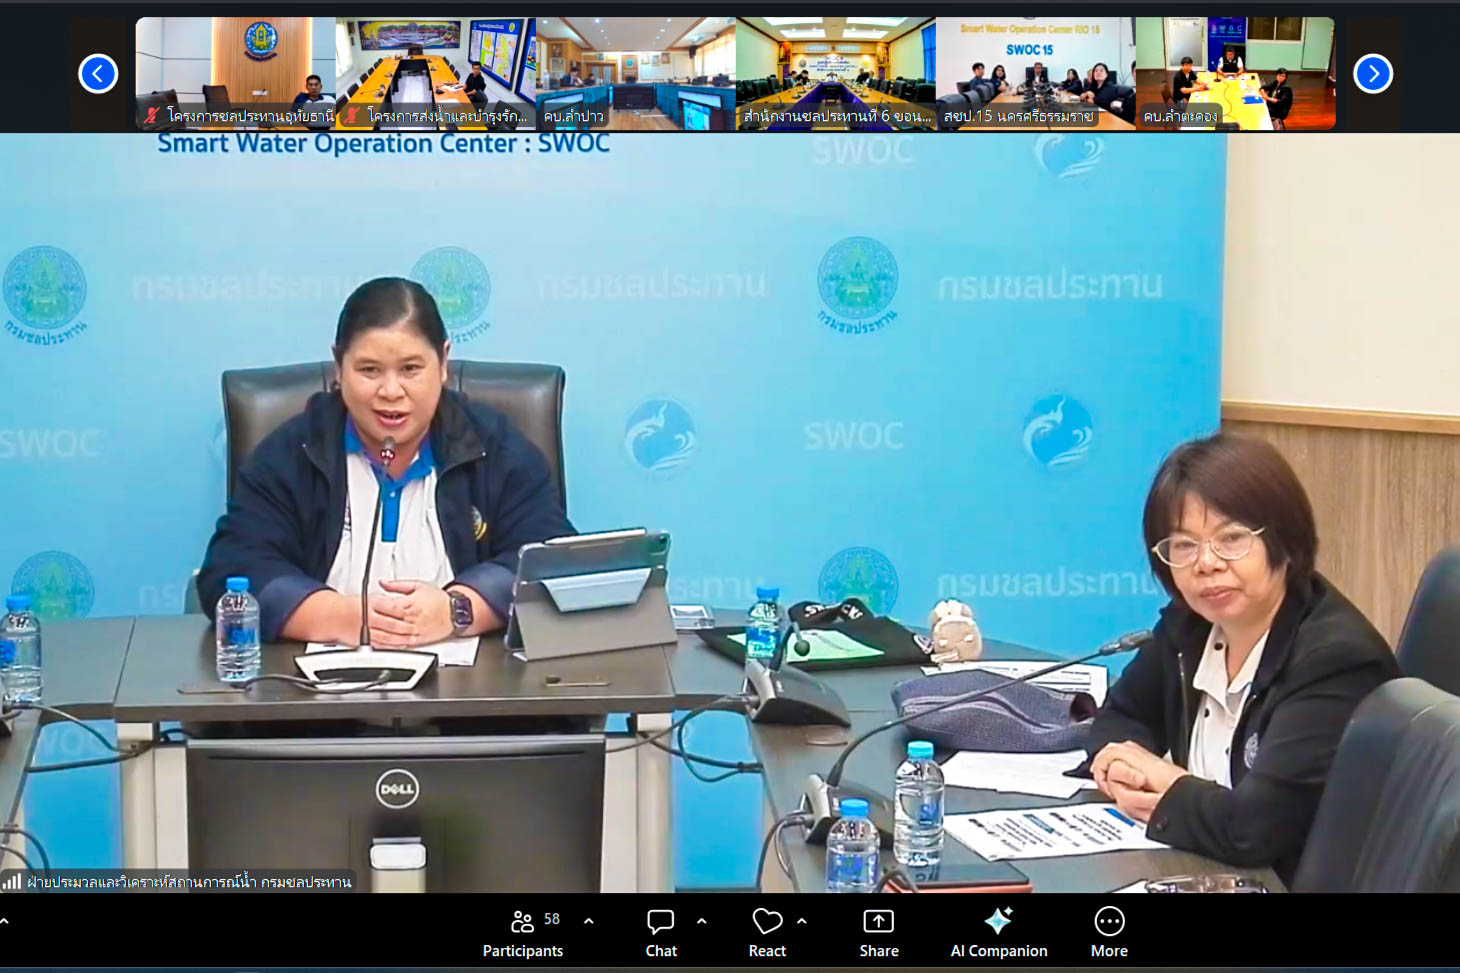Click the speaker name label at bottom left
The image size is (1460, 973).
pyautogui.click(x=188, y=882)
